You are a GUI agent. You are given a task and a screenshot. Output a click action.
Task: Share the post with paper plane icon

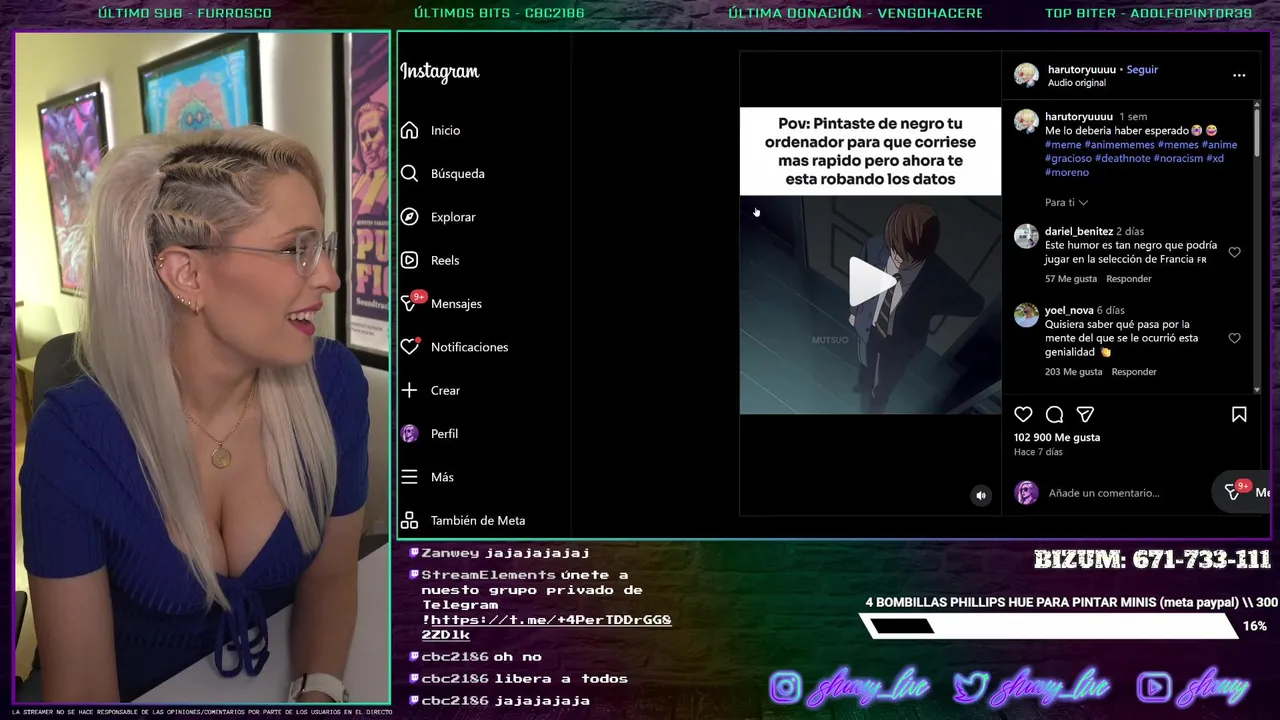click(1085, 414)
